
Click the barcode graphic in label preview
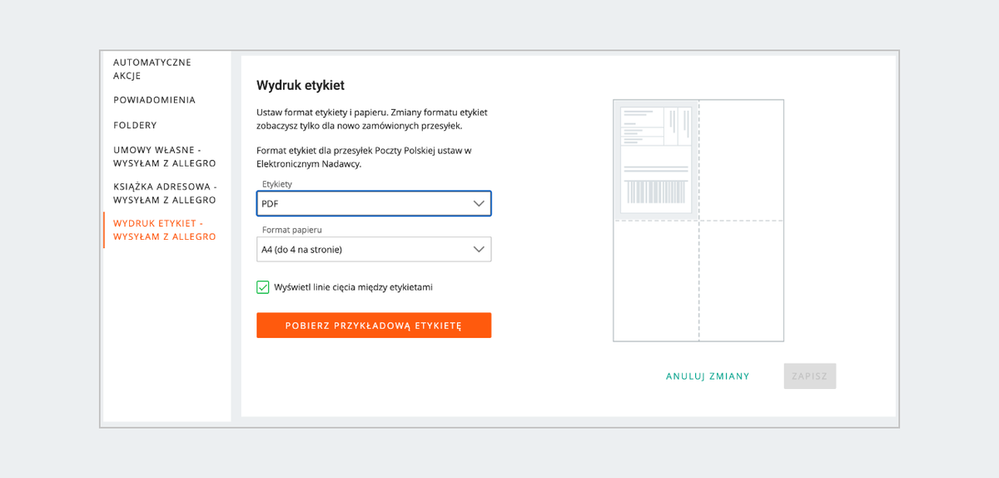656,191
